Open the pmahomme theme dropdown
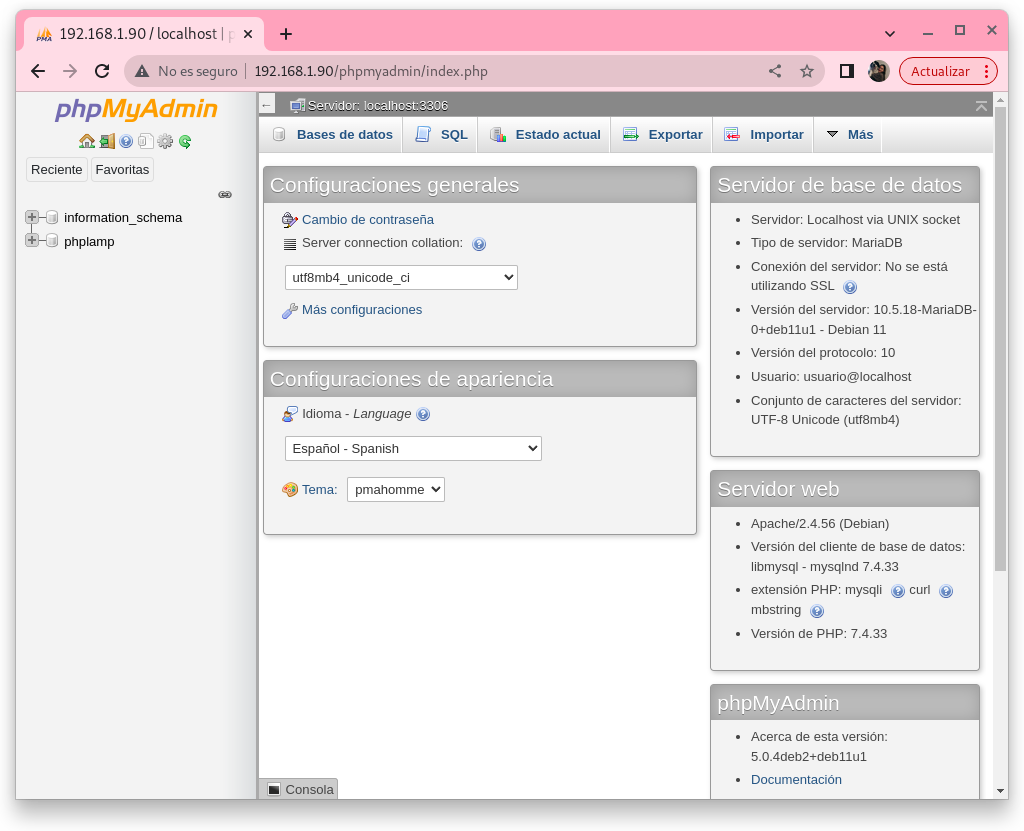This screenshot has width=1024, height=831. point(396,489)
